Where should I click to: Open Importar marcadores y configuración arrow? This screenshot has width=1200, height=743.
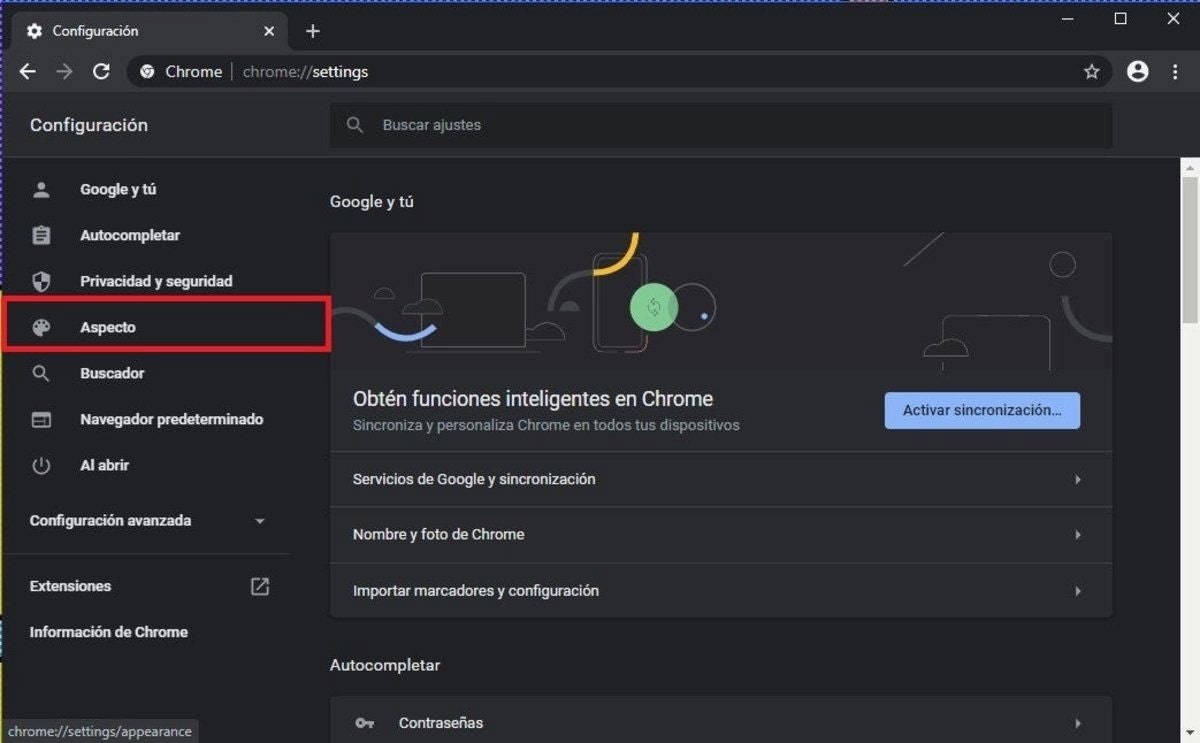[x=1077, y=591]
